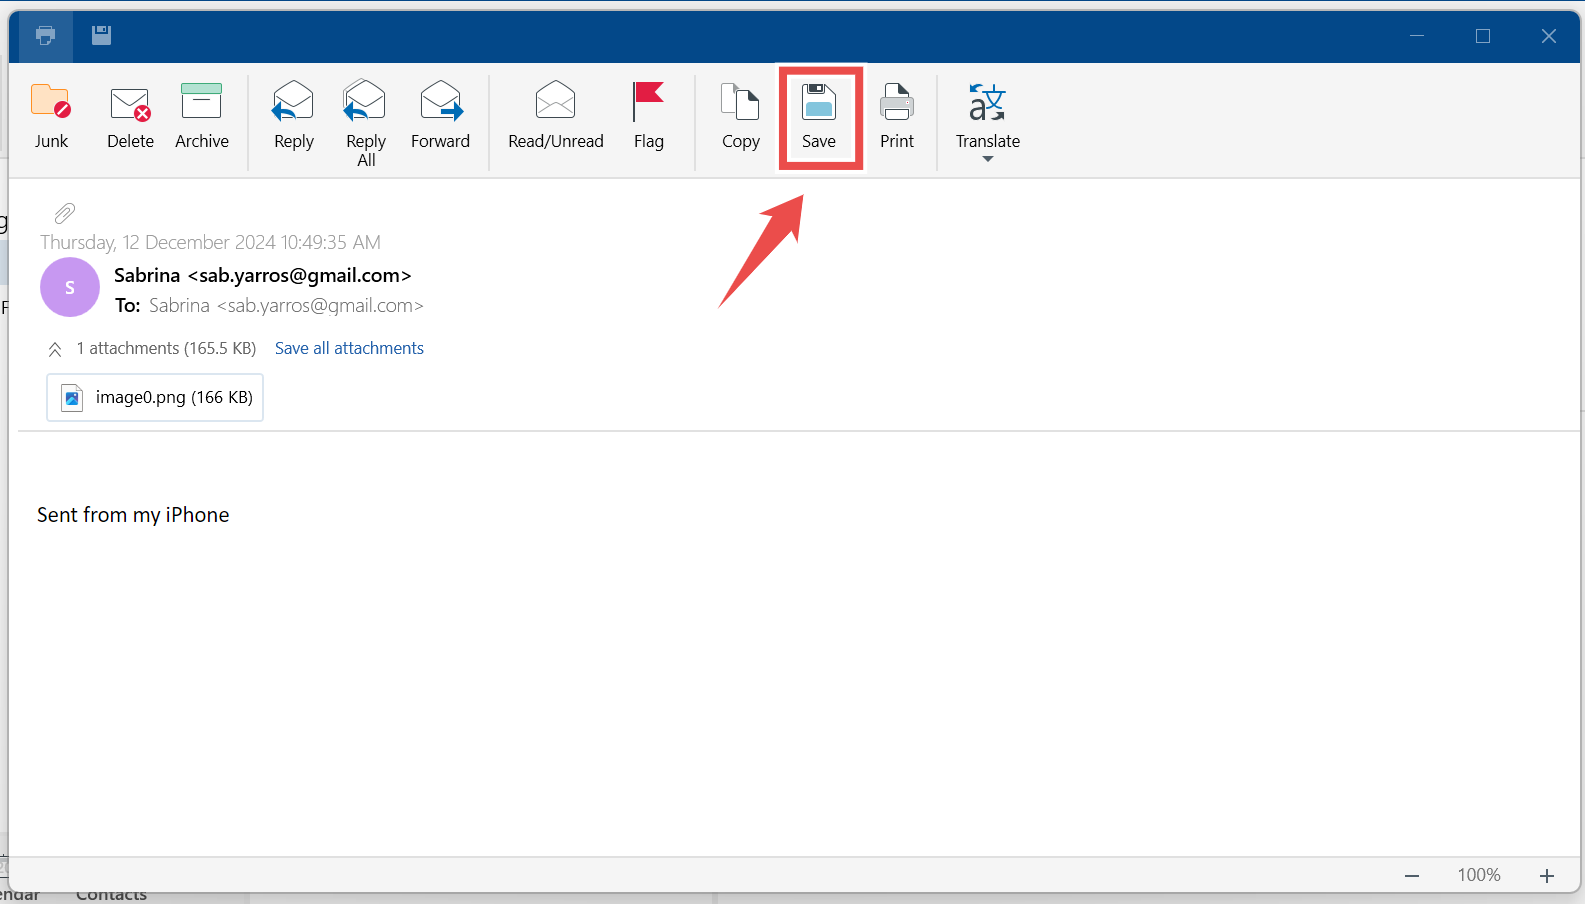Open the image0.png attachment

155,397
